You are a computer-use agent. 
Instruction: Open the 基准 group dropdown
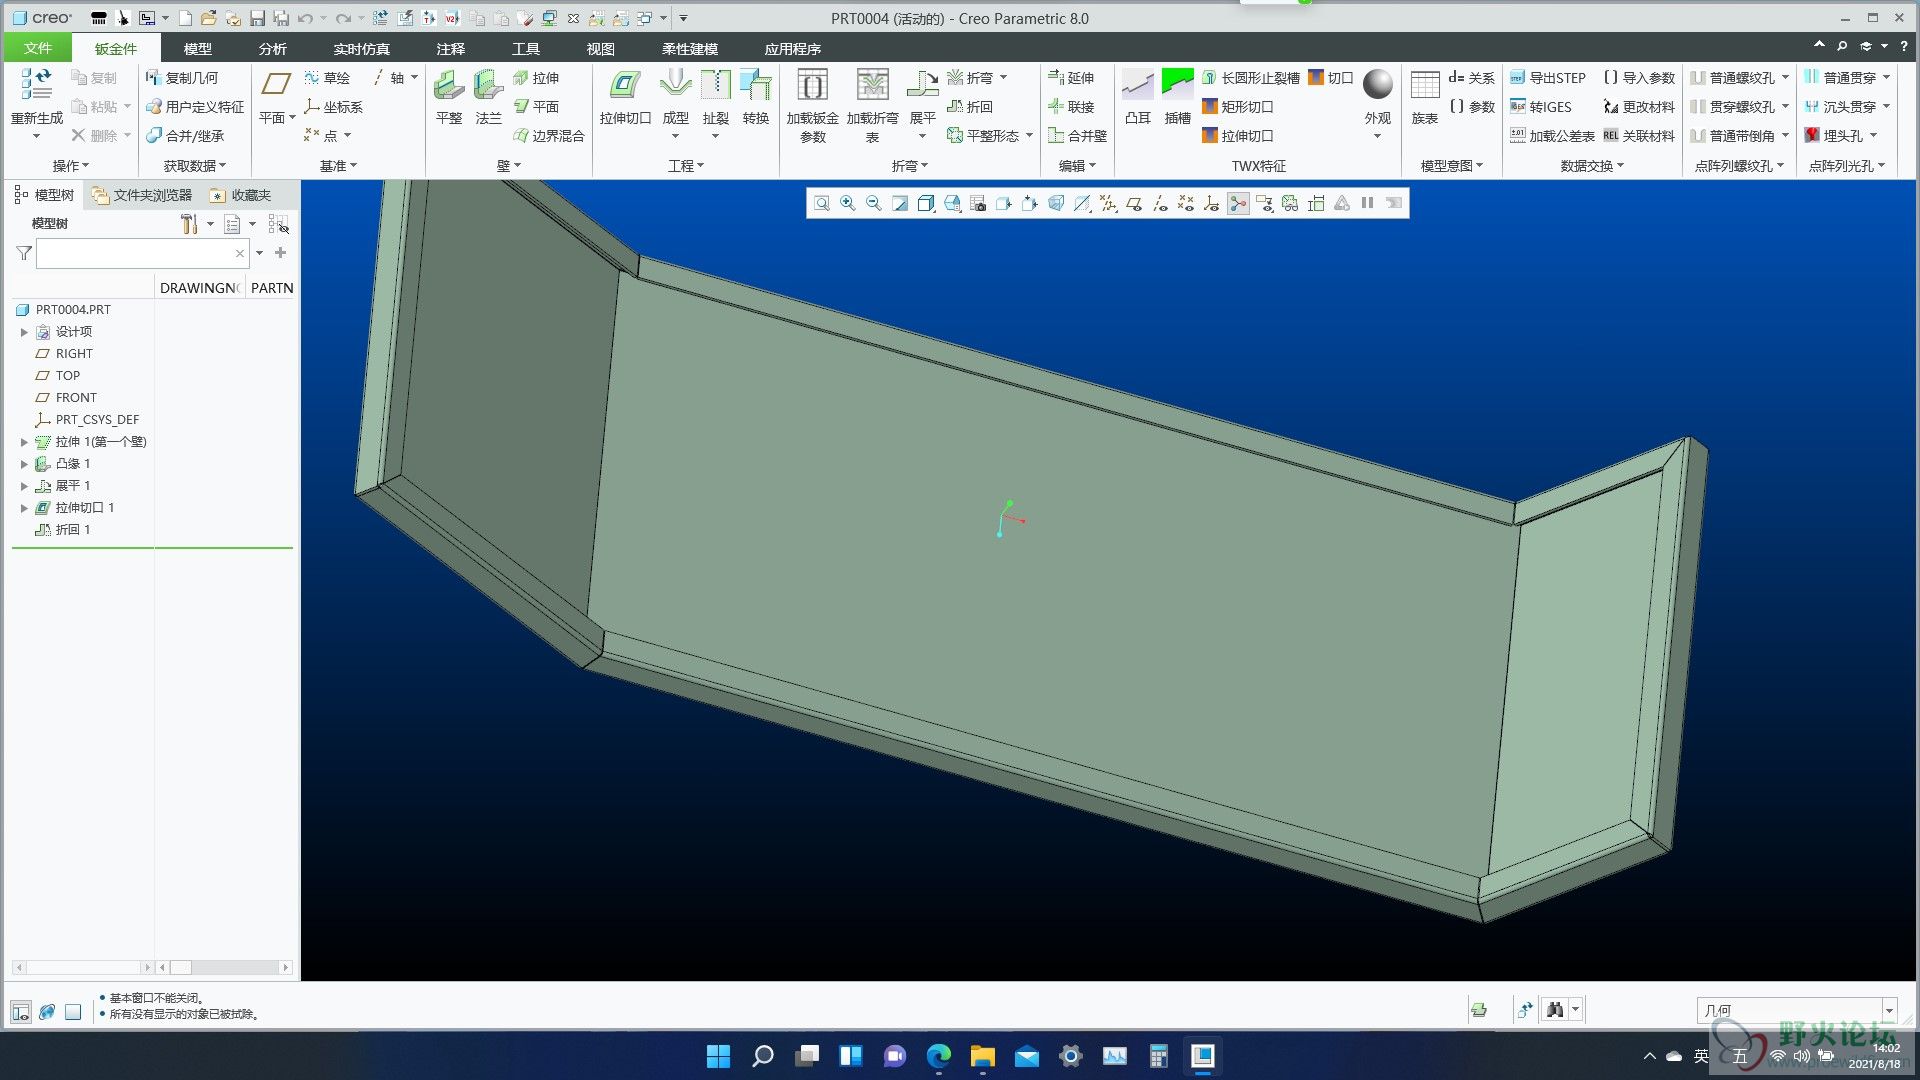(338, 166)
